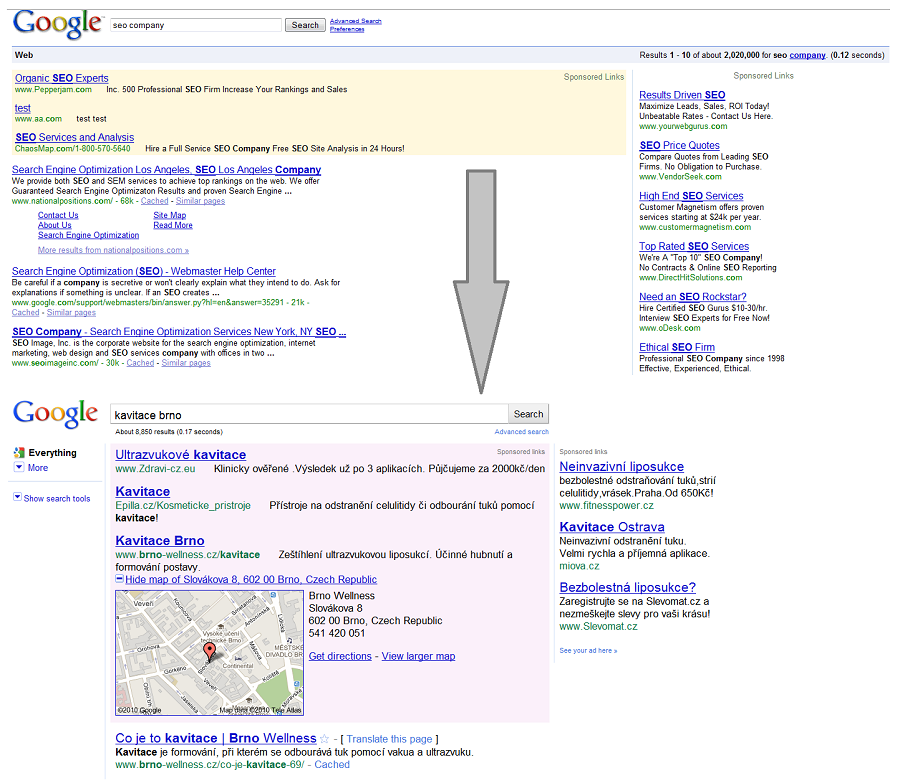The width and height of the screenshot is (900, 783).
Task: Open High End SEO Services ad
Action: pos(691,196)
